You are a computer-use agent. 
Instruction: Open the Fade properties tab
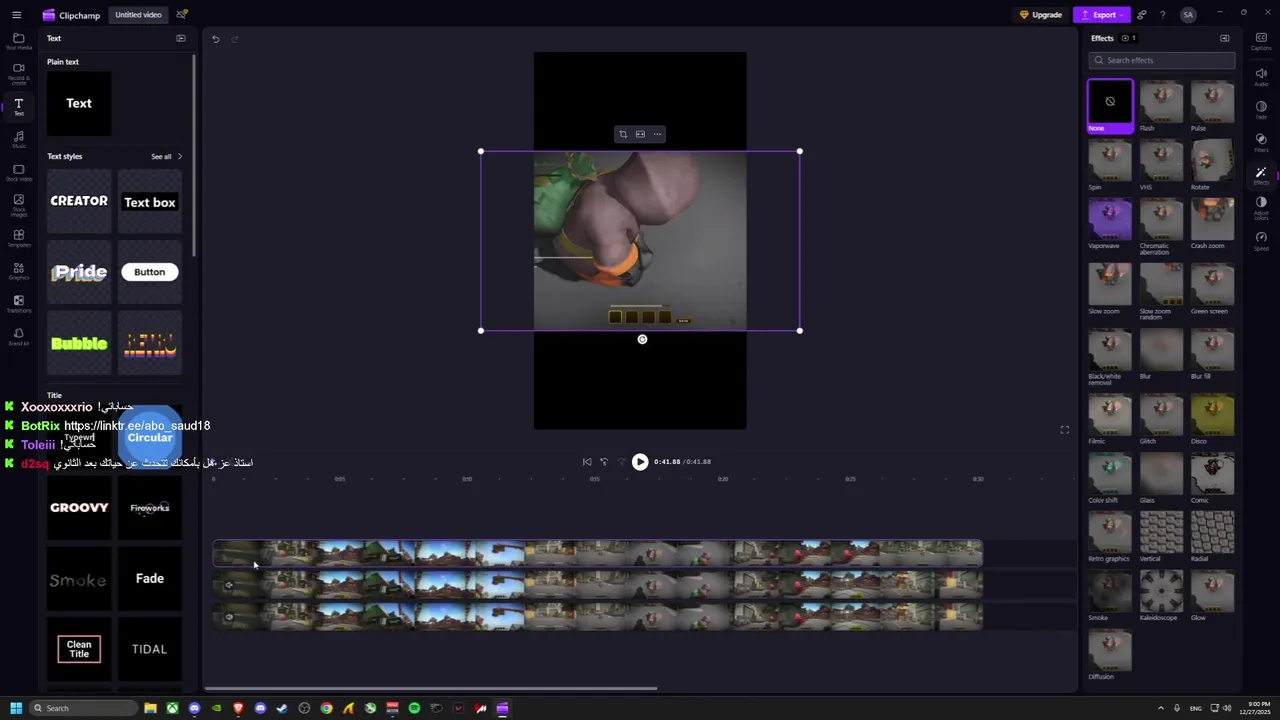[1261, 109]
